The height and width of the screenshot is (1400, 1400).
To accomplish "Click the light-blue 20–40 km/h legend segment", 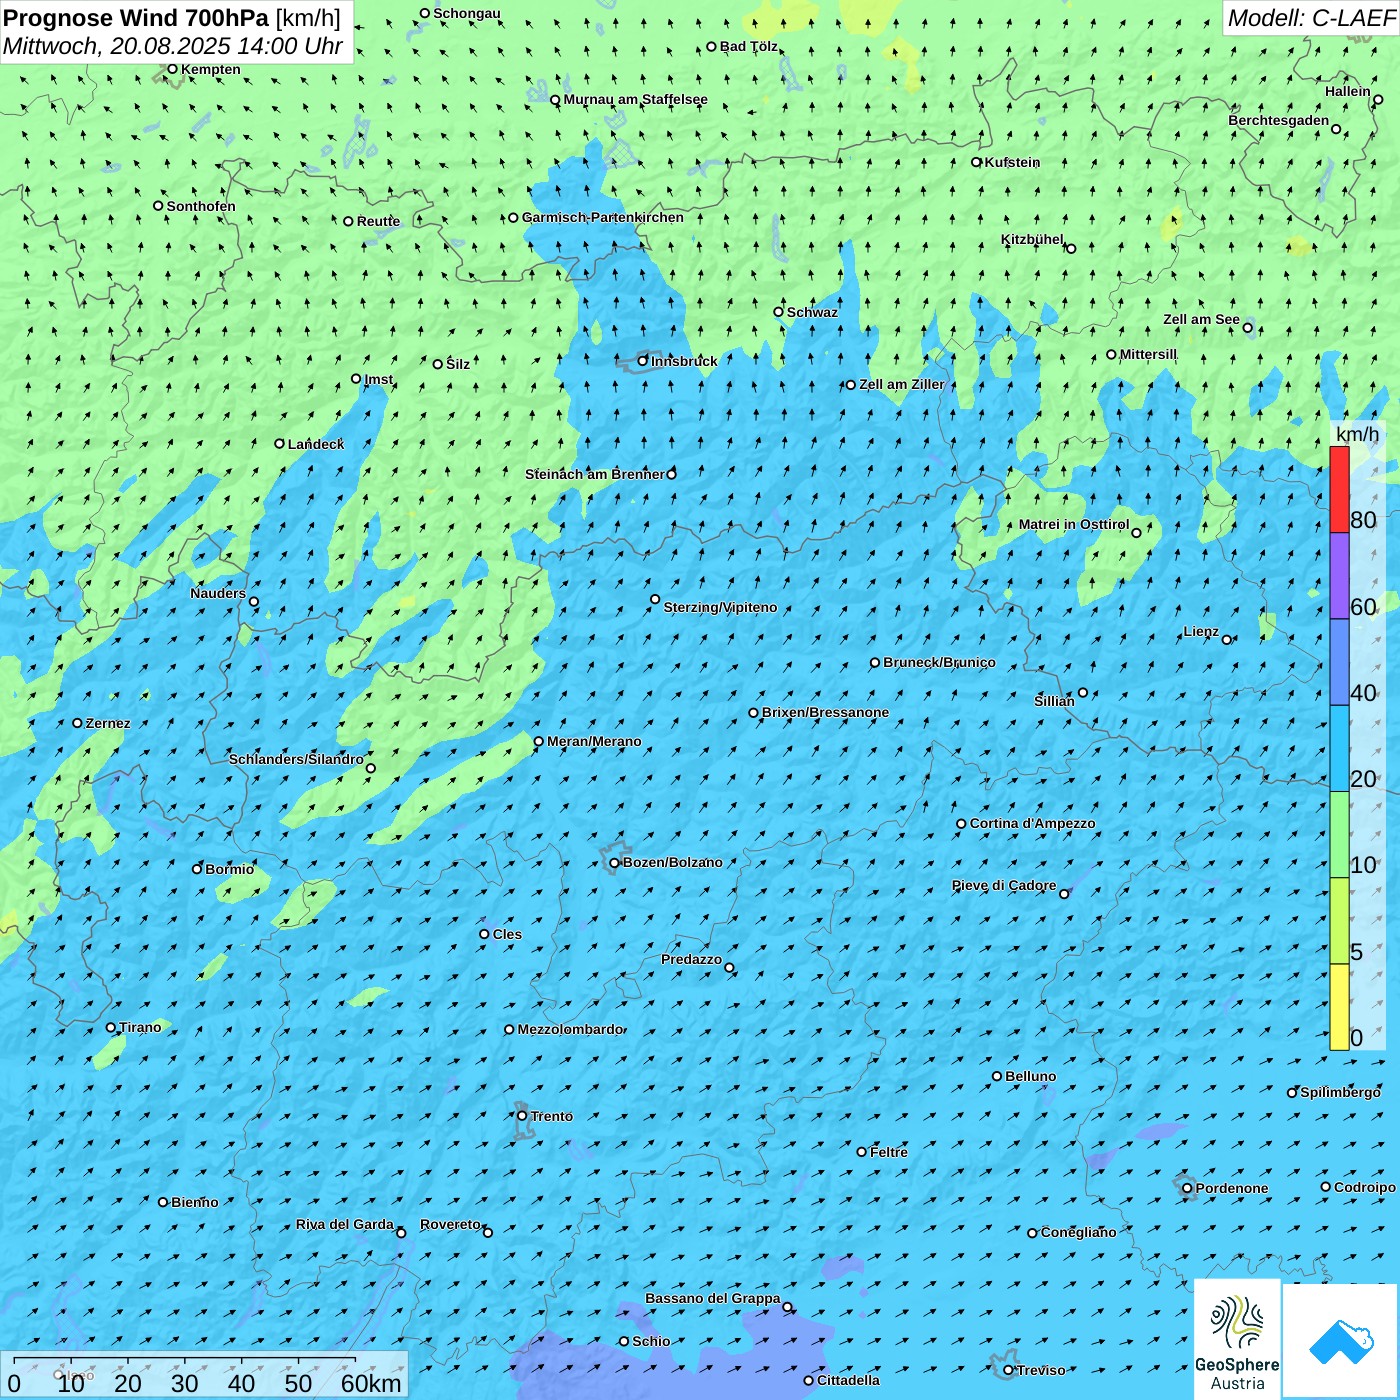I will [1339, 749].
